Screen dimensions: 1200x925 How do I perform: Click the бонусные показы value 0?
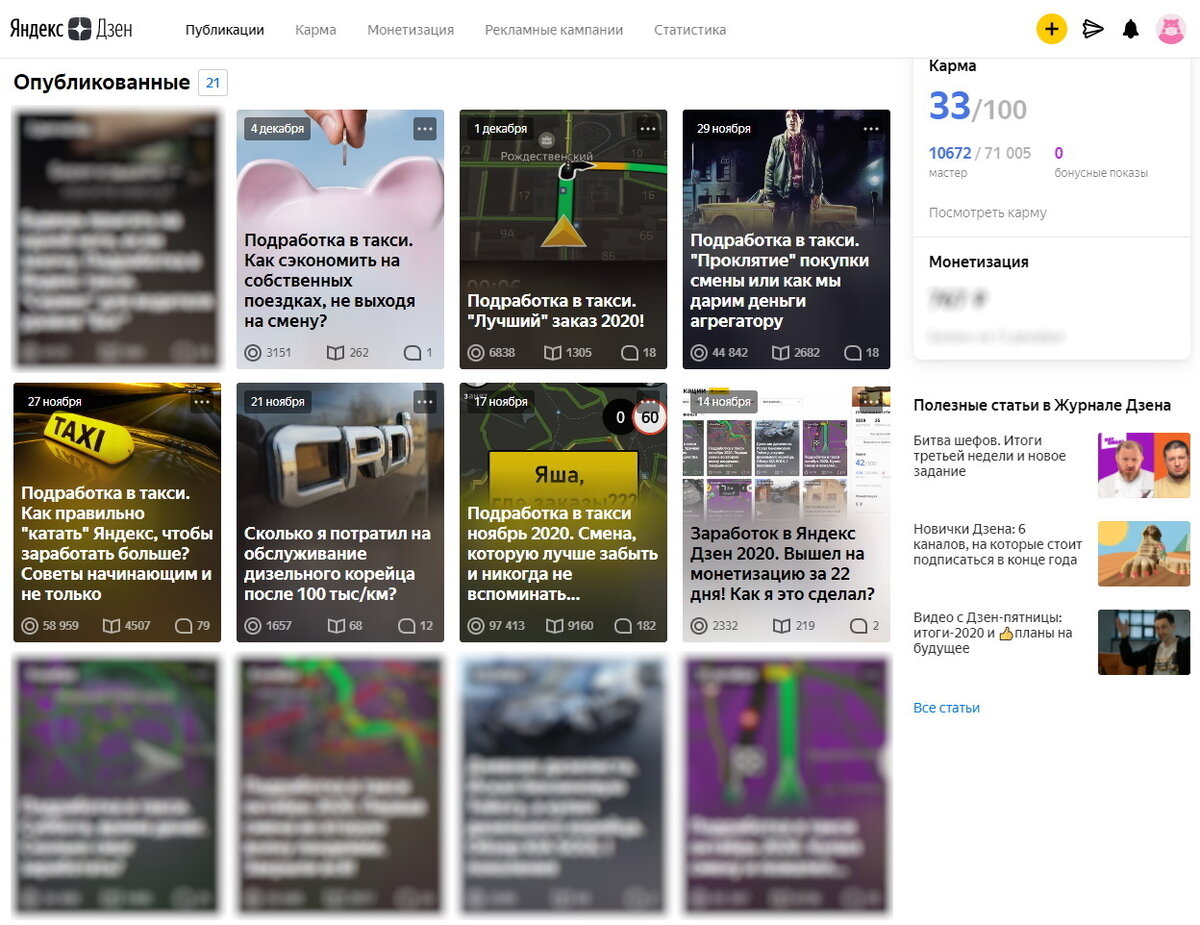click(x=1058, y=153)
